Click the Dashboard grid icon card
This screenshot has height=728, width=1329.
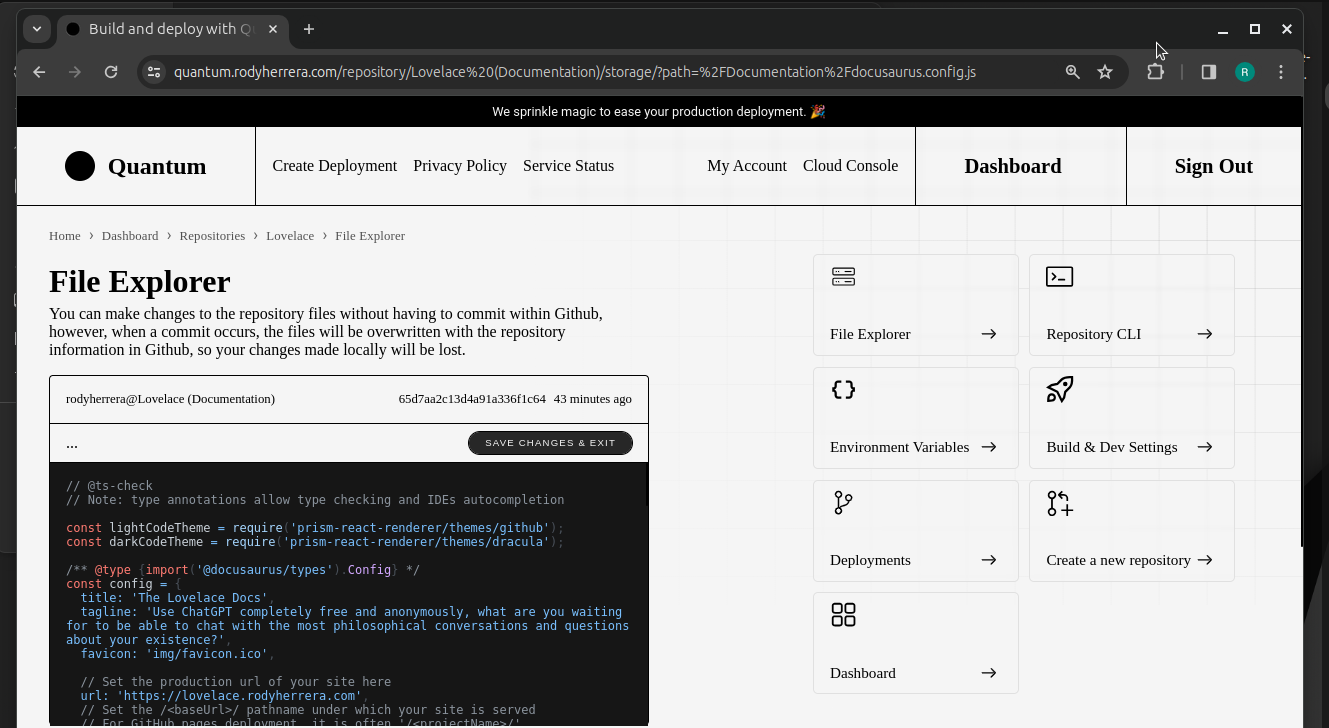(x=843, y=615)
